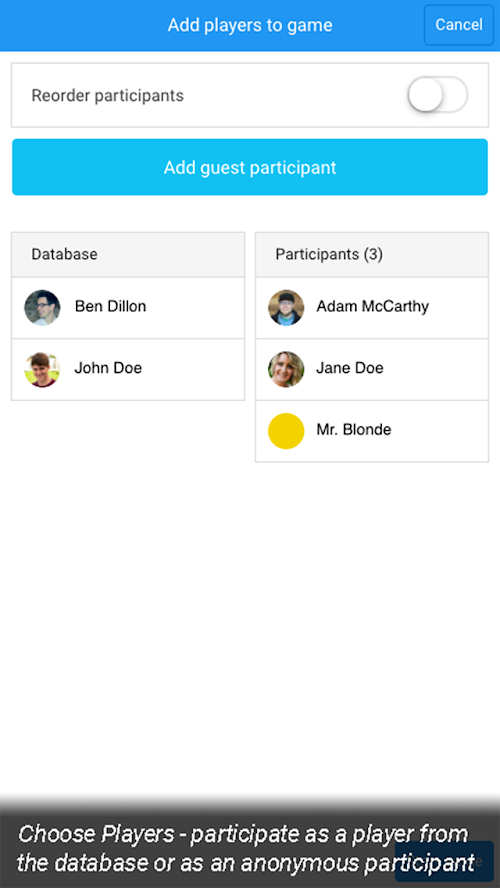The width and height of the screenshot is (500, 888).
Task: Select Jane Doe name in Participants list
Action: click(350, 368)
